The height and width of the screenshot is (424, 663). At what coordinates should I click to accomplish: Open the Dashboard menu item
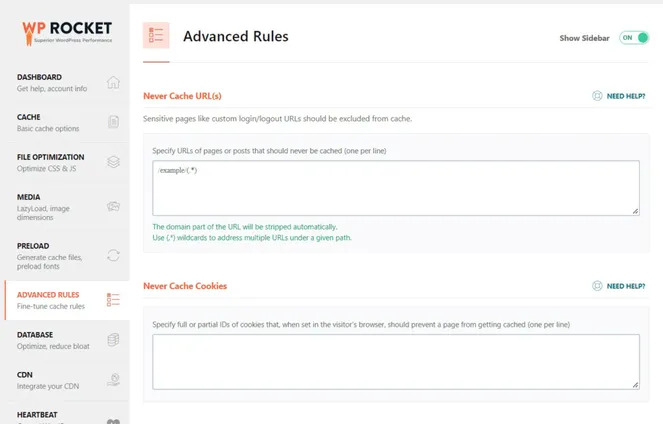[x=52, y=82]
